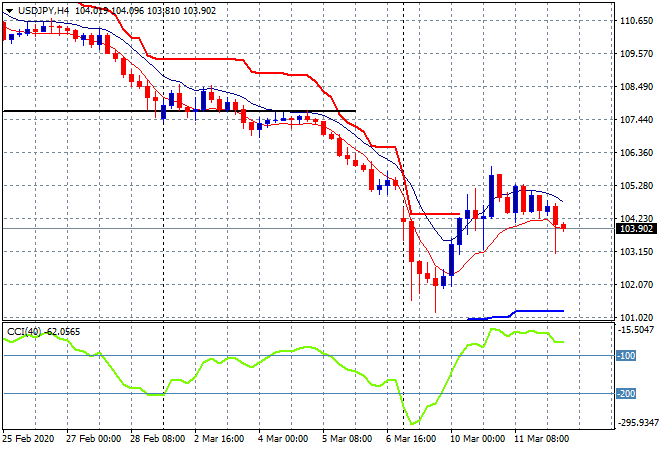Click the 105.280 price axis label
The image size is (660, 450).
pos(637,185)
